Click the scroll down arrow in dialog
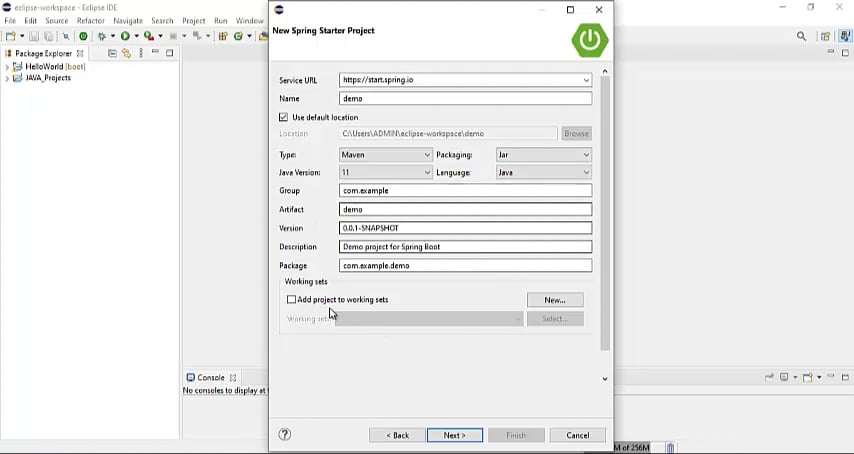Screen dimensions: 854x454 click(605, 379)
